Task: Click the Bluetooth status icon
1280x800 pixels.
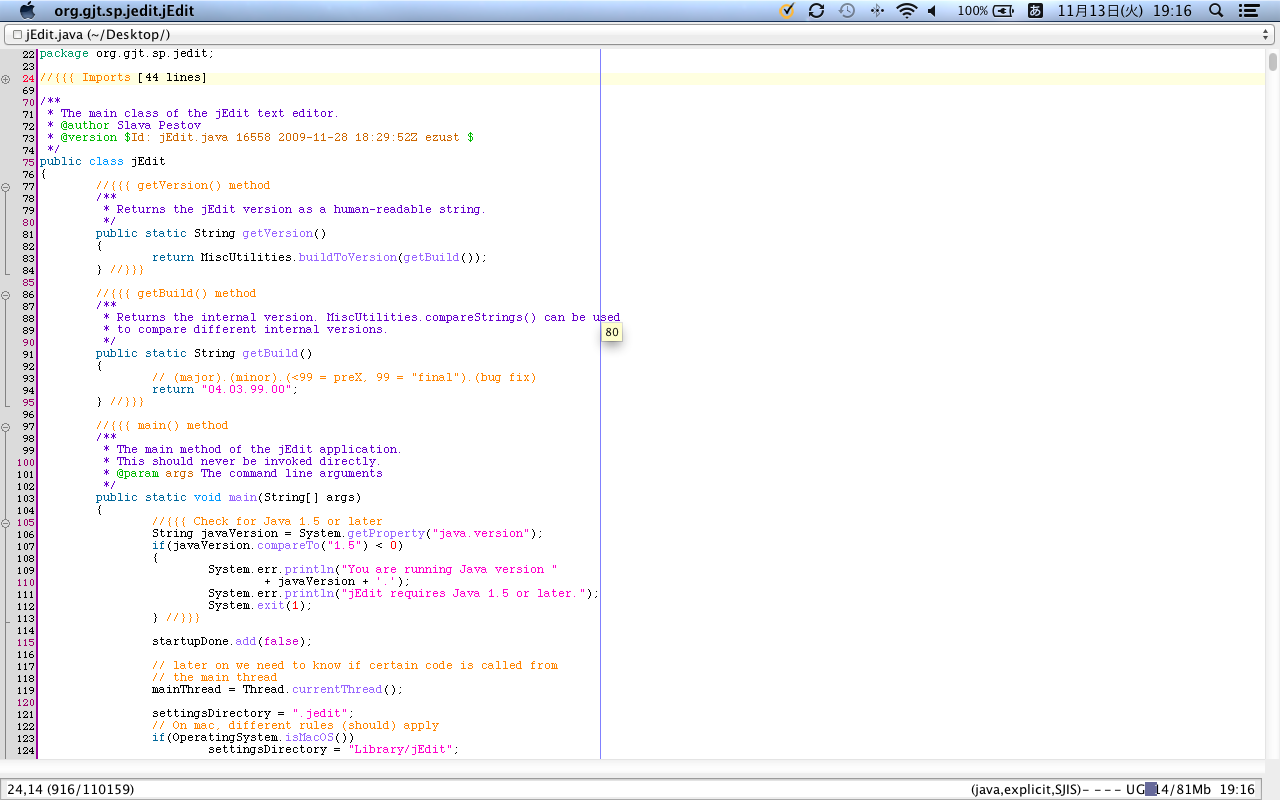Action: (x=877, y=11)
